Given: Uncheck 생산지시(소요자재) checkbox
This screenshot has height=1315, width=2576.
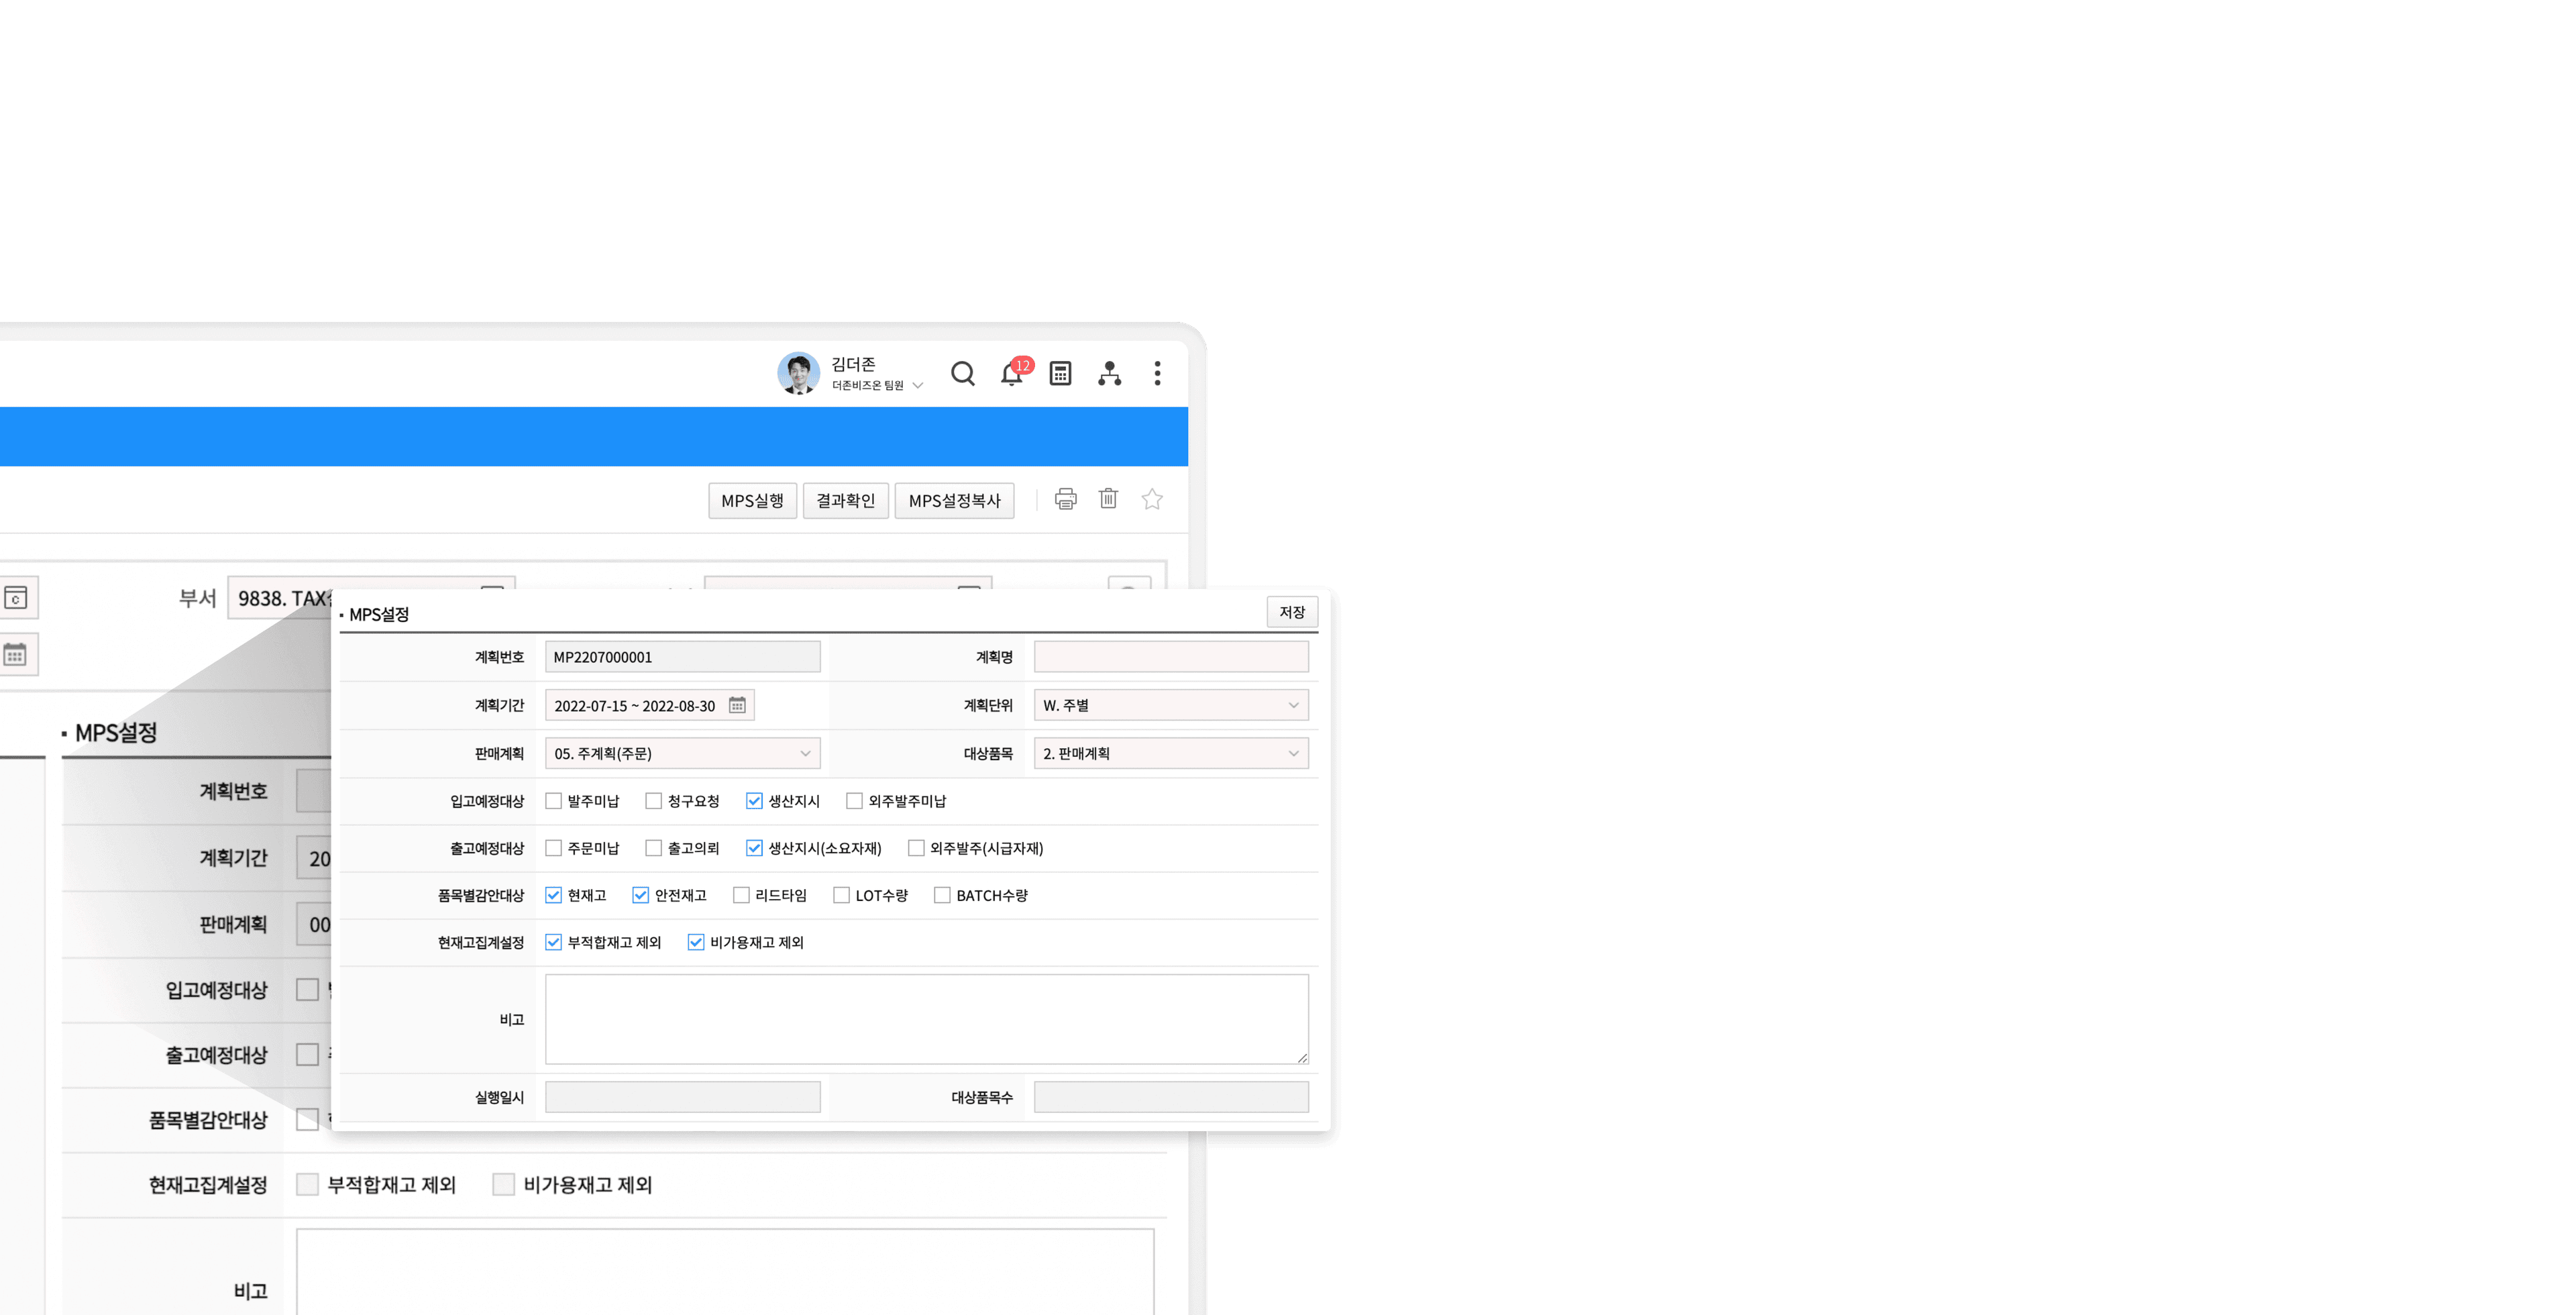Looking at the screenshot, I should 754,848.
